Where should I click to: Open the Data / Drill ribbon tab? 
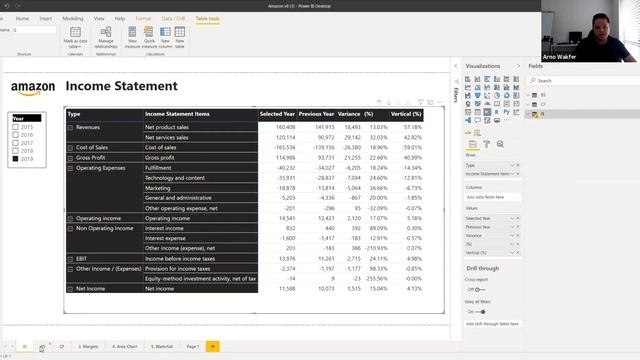tap(173, 18)
